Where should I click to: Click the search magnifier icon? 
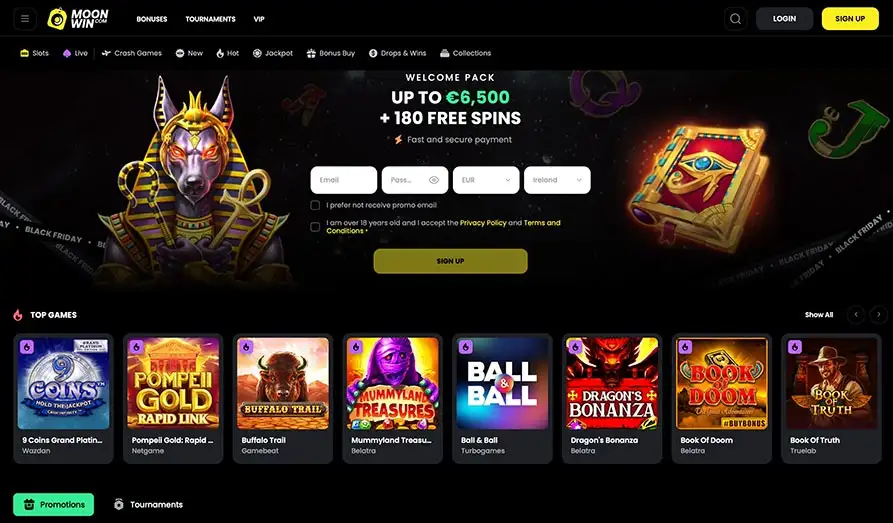(735, 19)
